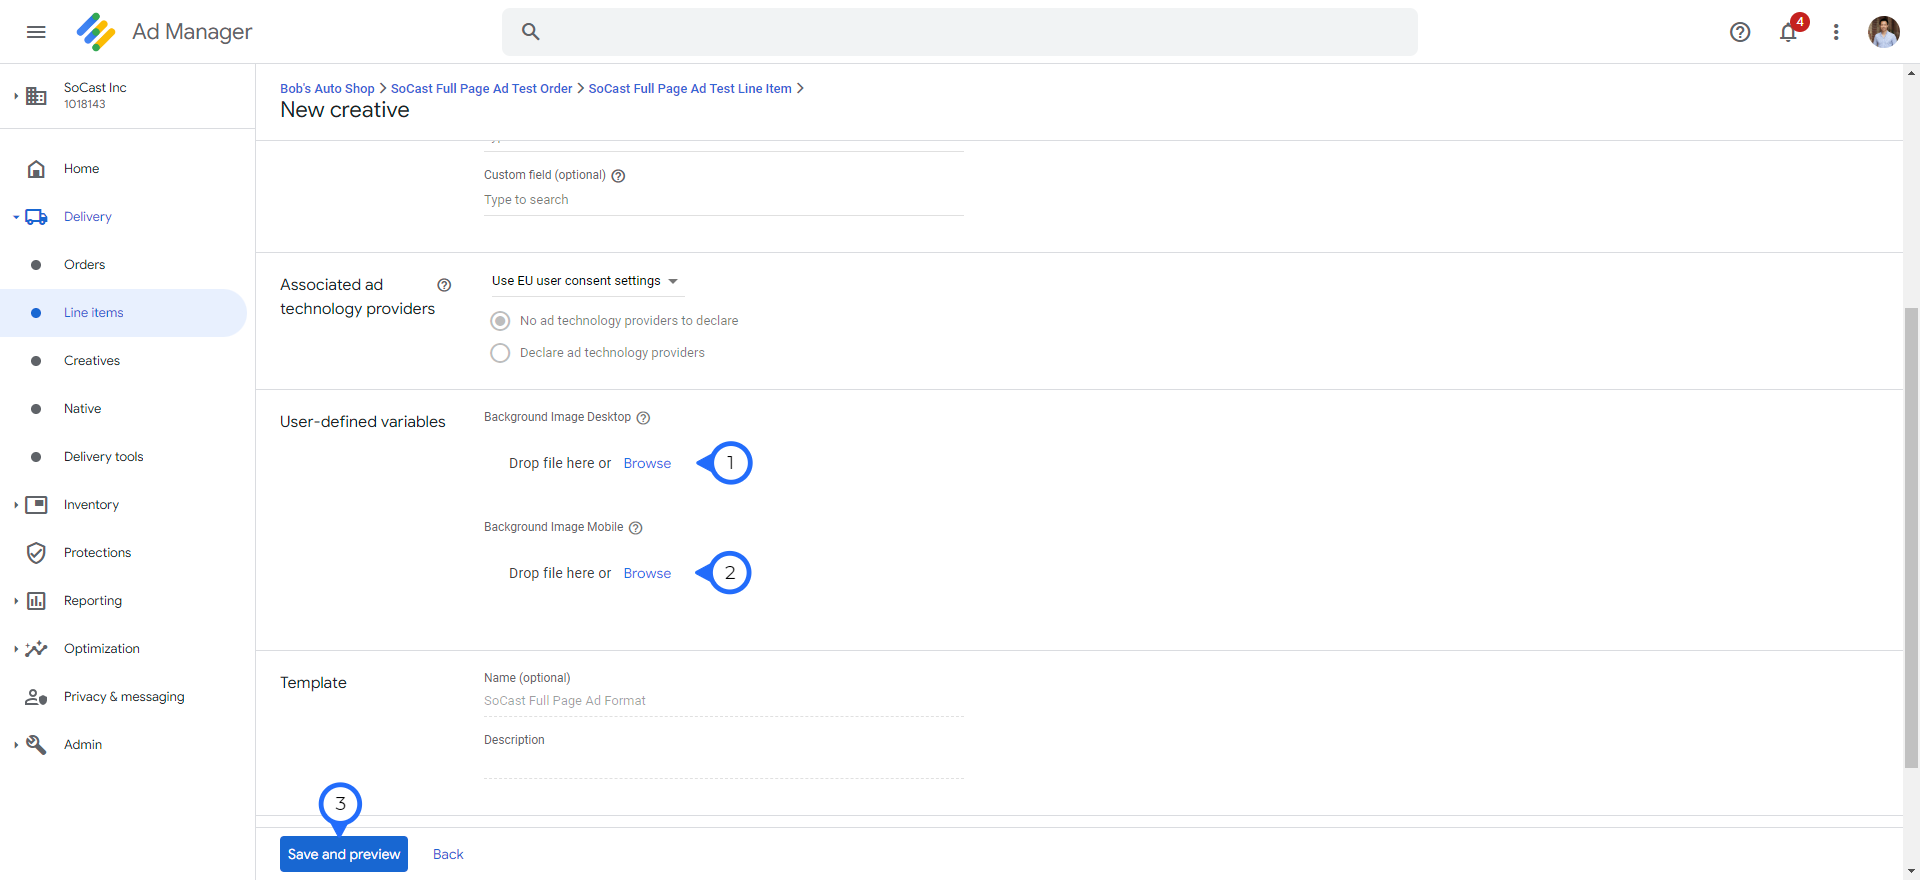
Task: Click the Home house icon
Action: click(x=36, y=169)
